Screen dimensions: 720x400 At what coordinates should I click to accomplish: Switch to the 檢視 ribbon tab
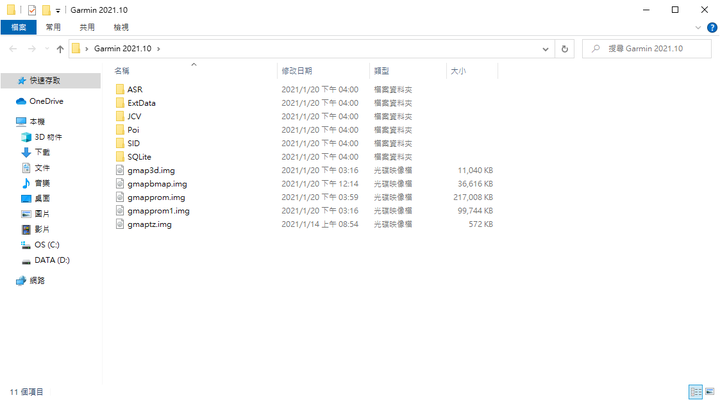click(121, 27)
